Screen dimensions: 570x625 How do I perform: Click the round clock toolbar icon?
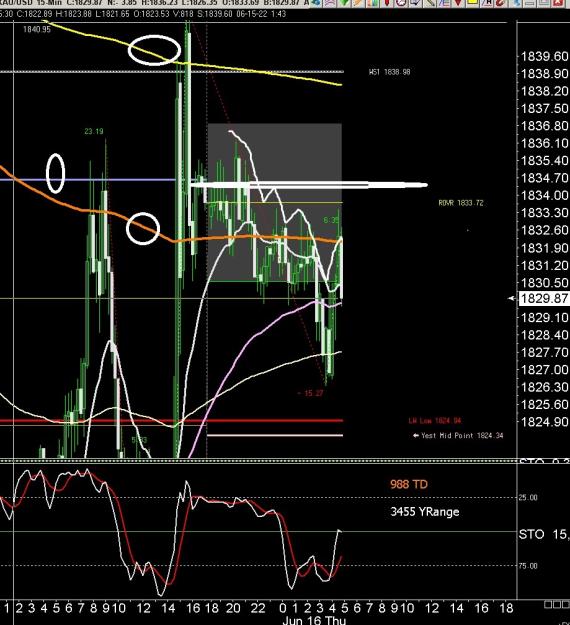pyautogui.click(x=401, y=2)
